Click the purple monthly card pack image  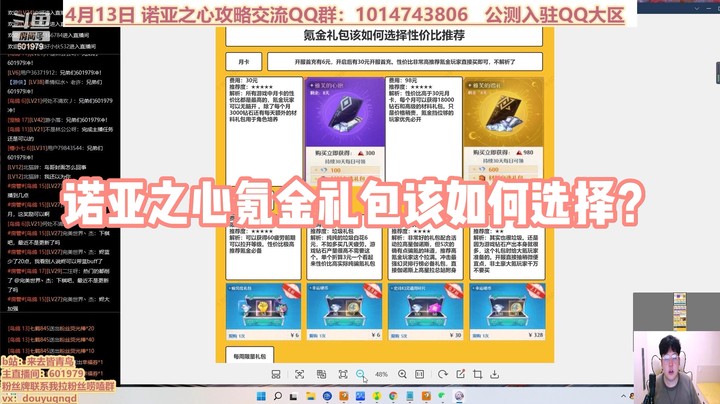344,112
